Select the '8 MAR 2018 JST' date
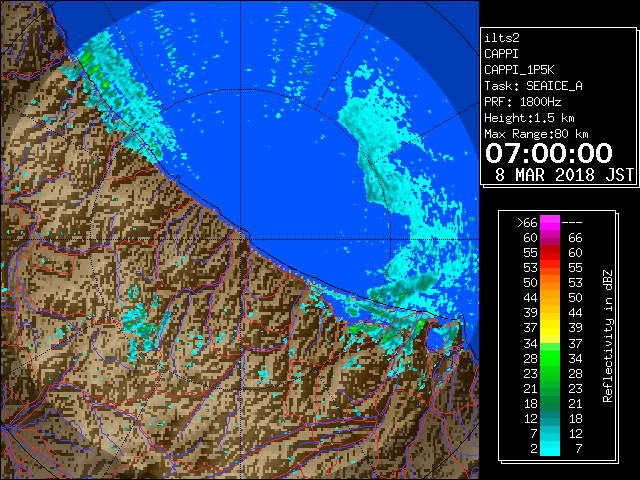Screen dimensions: 640x480 (564, 175)
